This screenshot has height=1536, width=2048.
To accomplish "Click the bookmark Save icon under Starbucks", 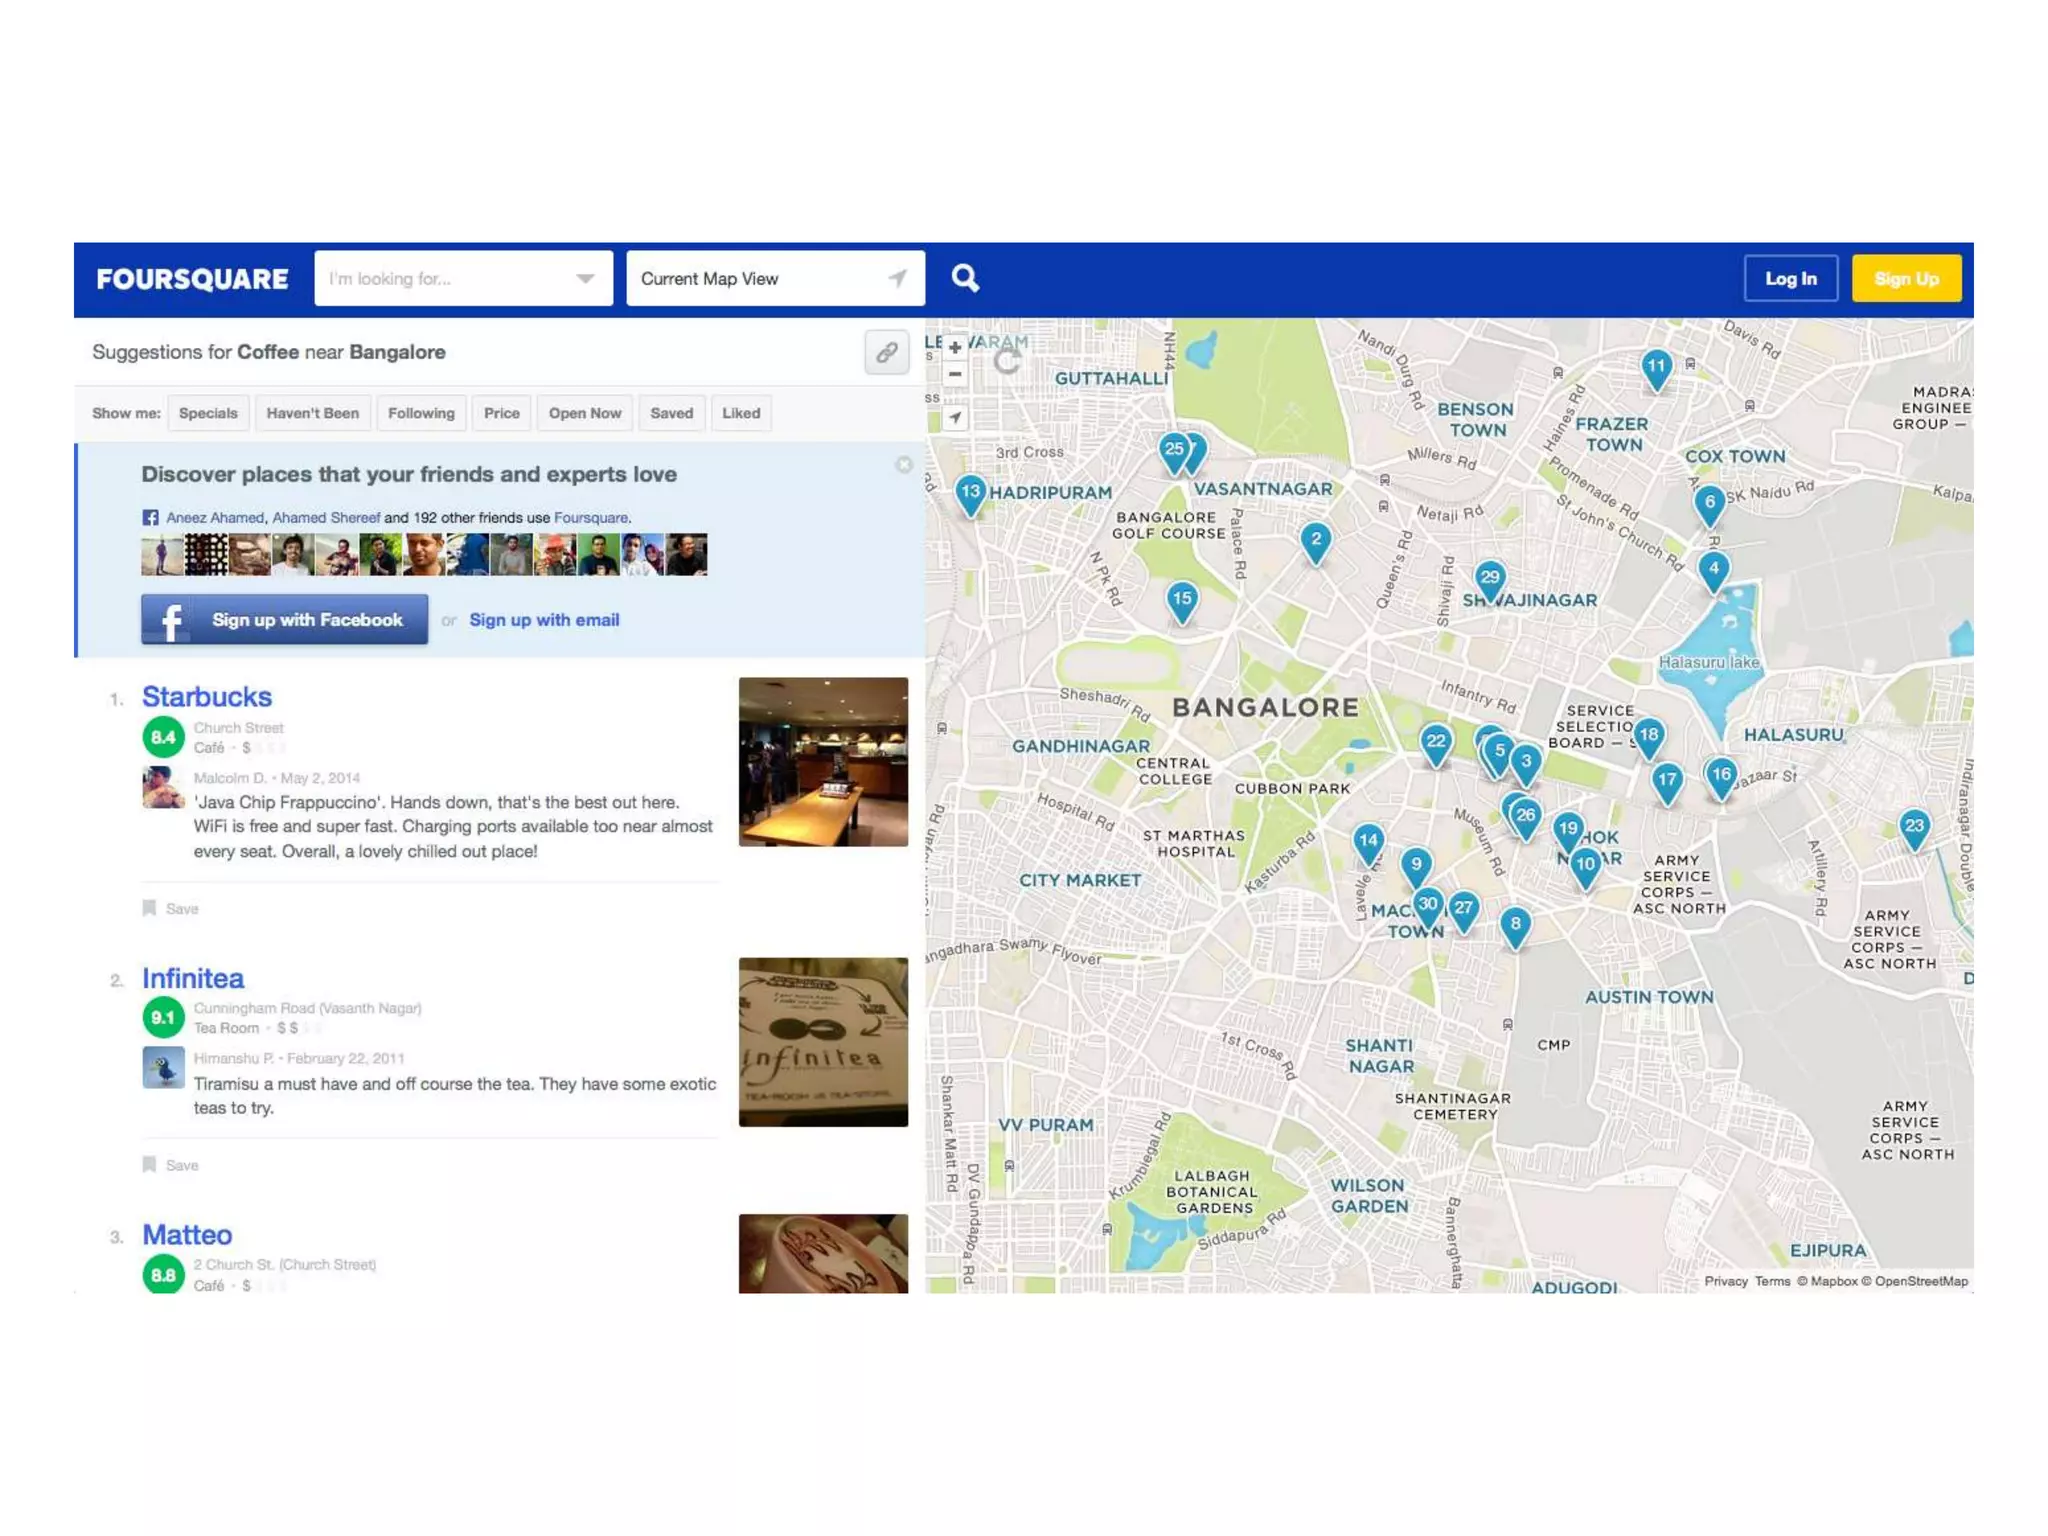I will (150, 908).
